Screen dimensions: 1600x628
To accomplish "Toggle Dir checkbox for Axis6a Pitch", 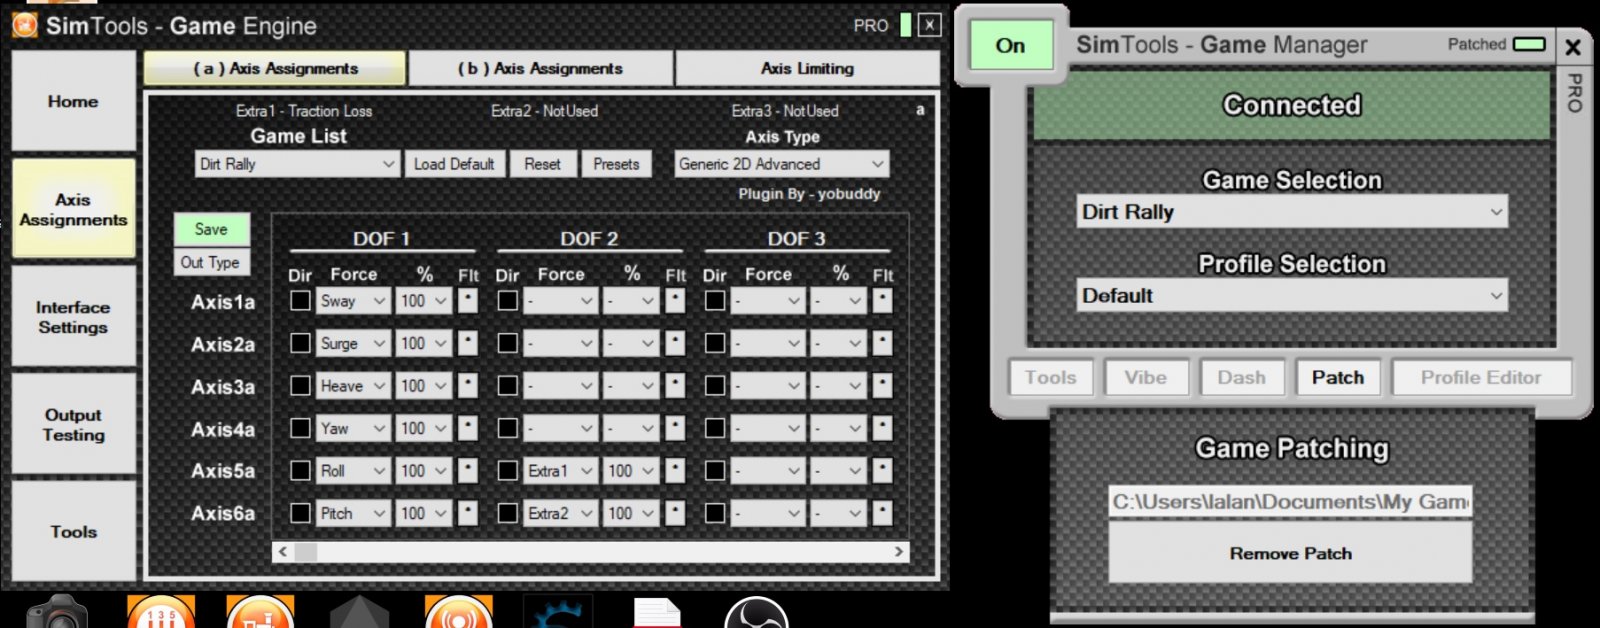I will coord(300,513).
